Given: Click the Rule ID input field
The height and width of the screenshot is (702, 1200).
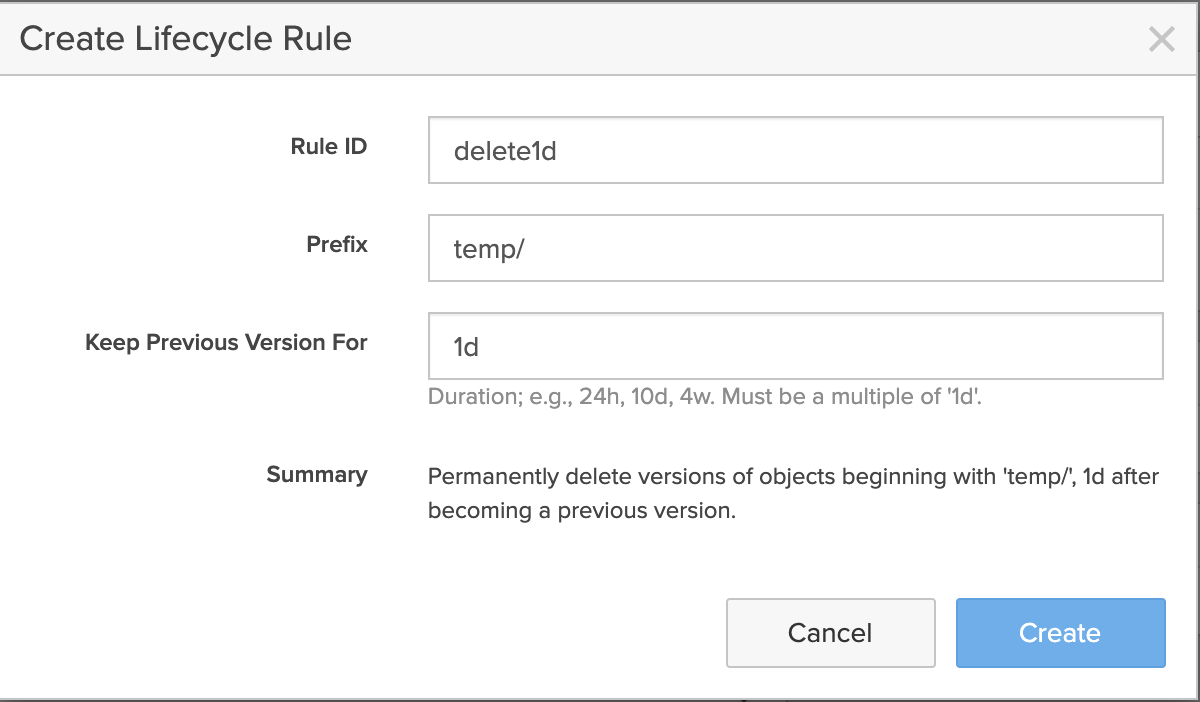Looking at the screenshot, I should point(795,148).
